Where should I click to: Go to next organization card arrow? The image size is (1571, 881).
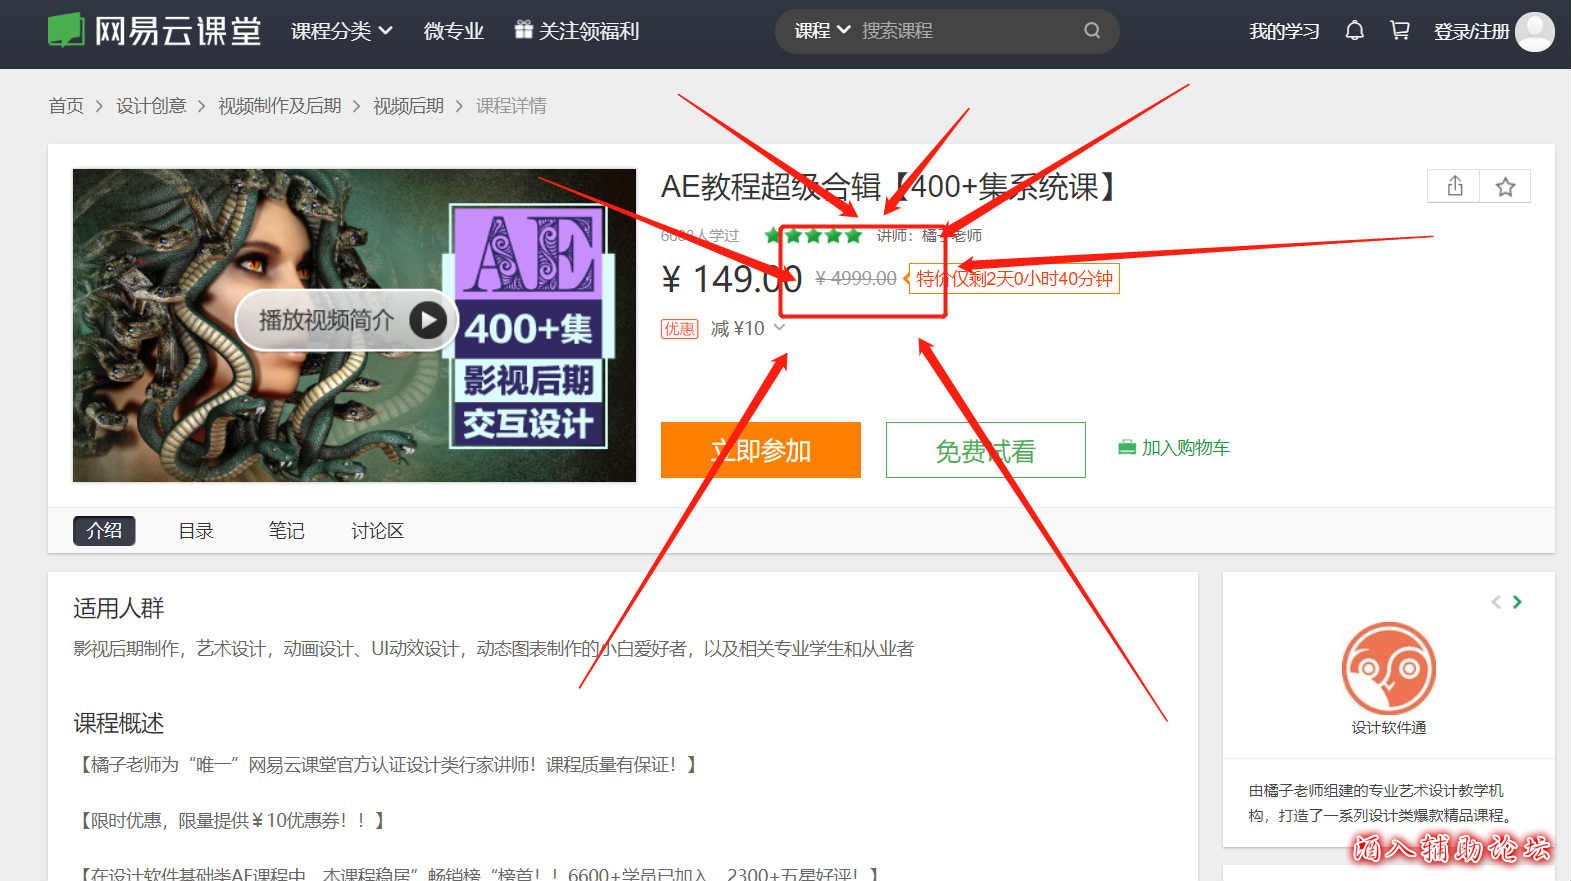pos(1517,602)
